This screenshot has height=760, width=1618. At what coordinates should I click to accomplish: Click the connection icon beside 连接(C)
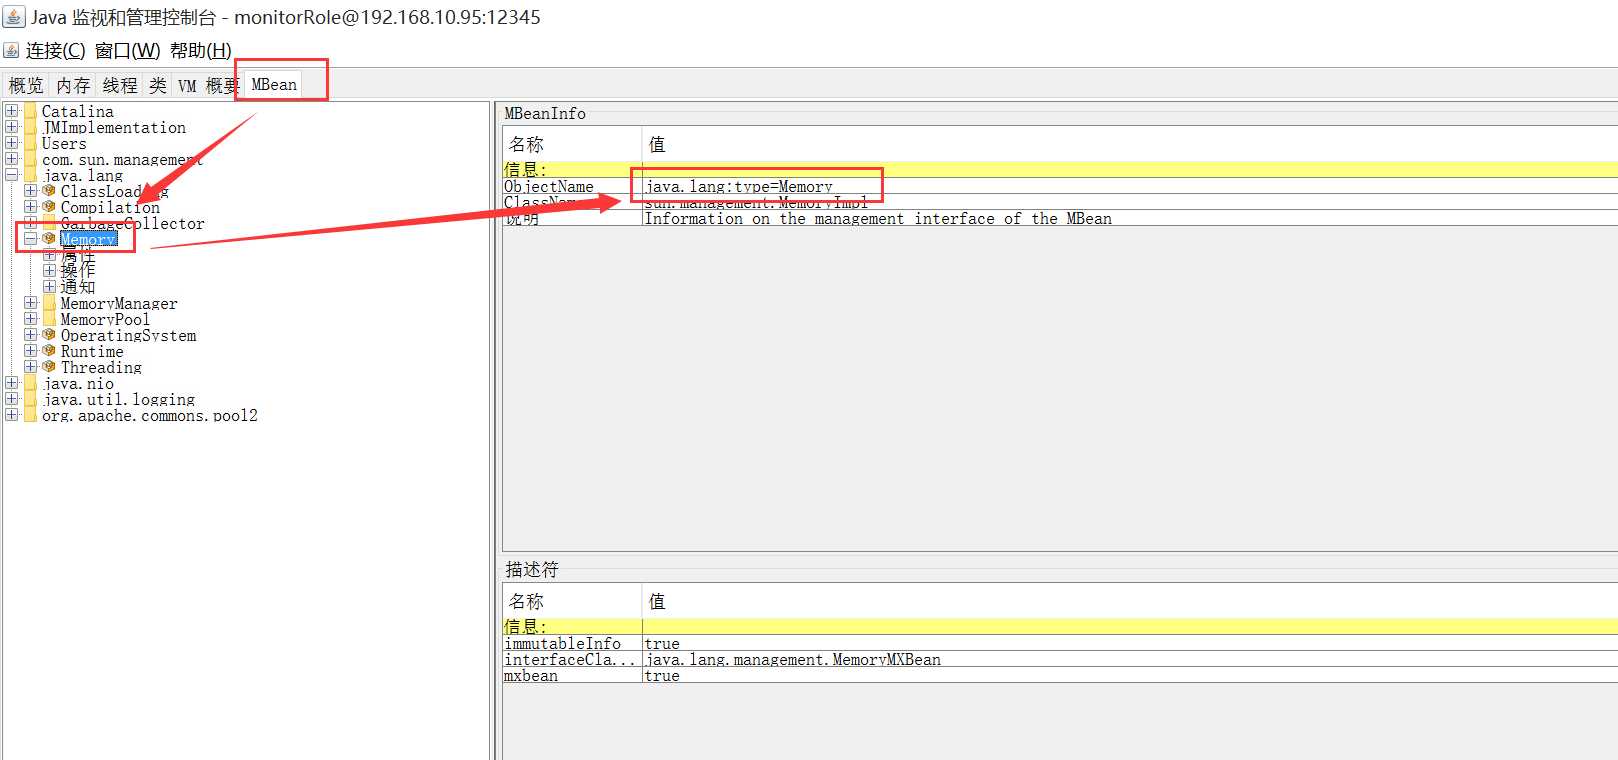click(11, 50)
